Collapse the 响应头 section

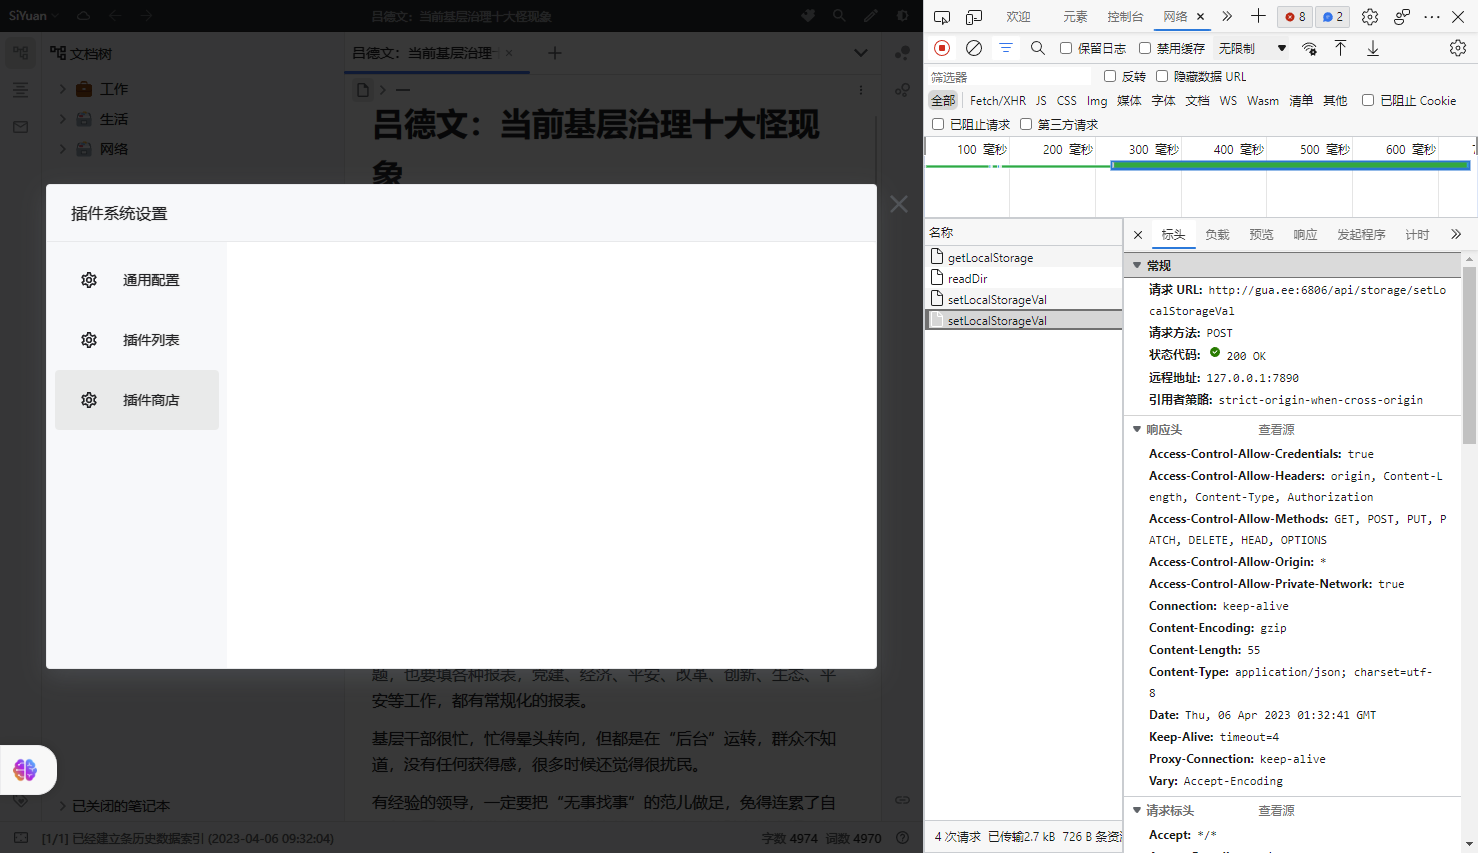[x=1137, y=429]
